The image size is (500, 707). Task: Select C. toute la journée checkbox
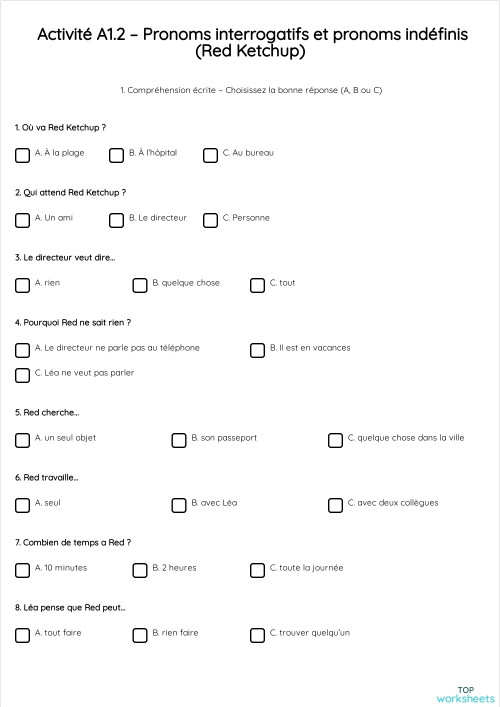point(257,570)
